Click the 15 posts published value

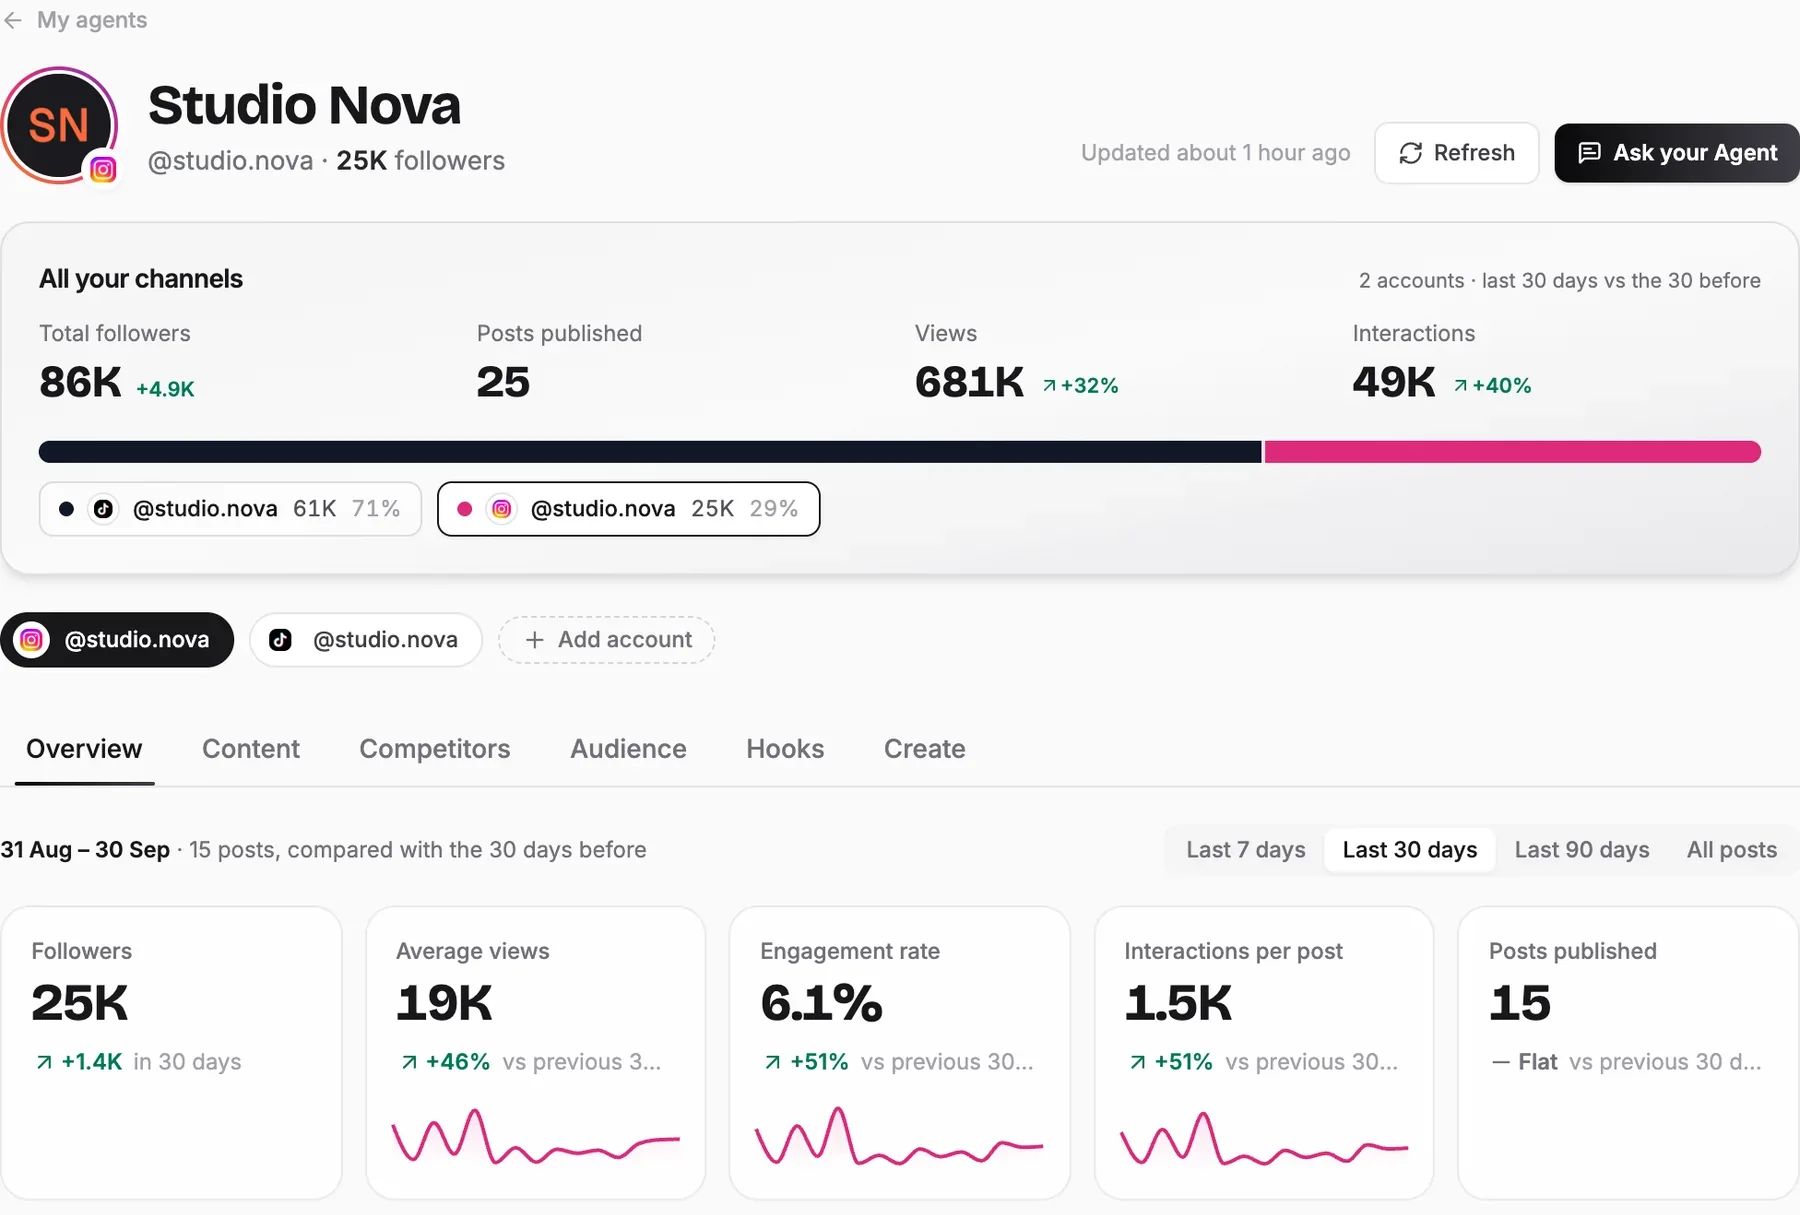tap(1520, 1003)
